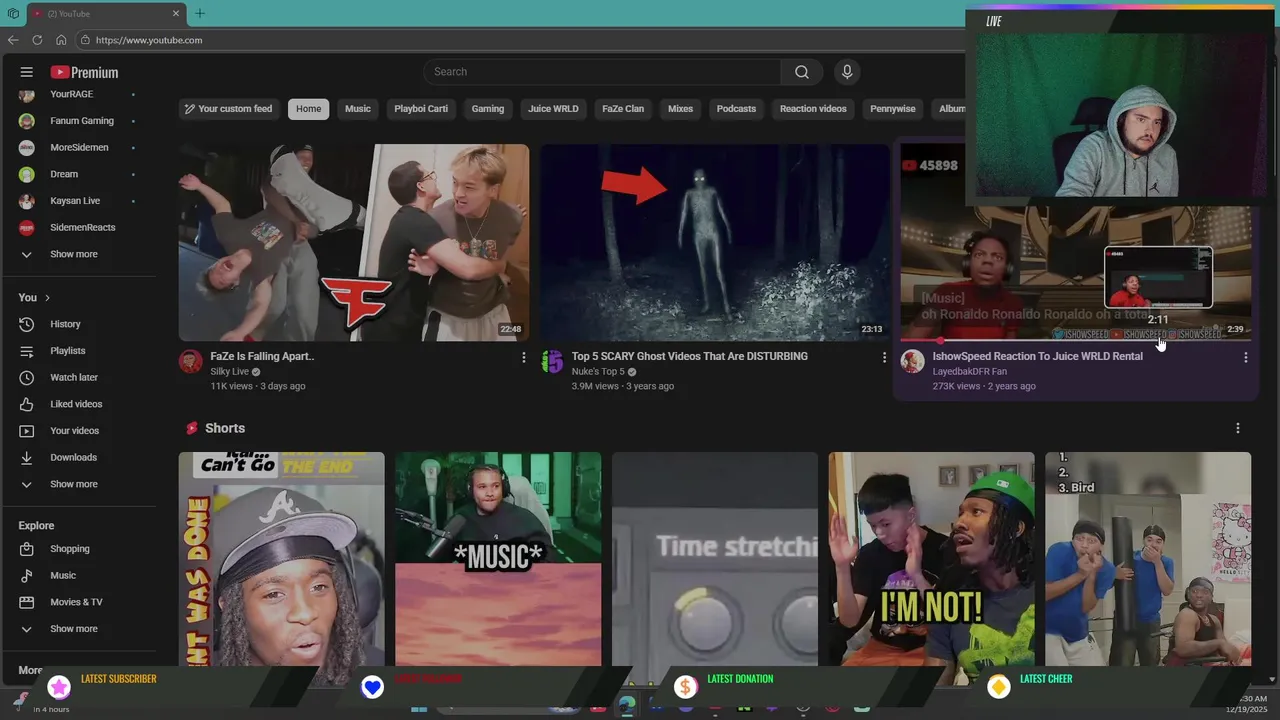The width and height of the screenshot is (1280, 720).
Task: Reload the page with refresh icon
Action: [37, 40]
